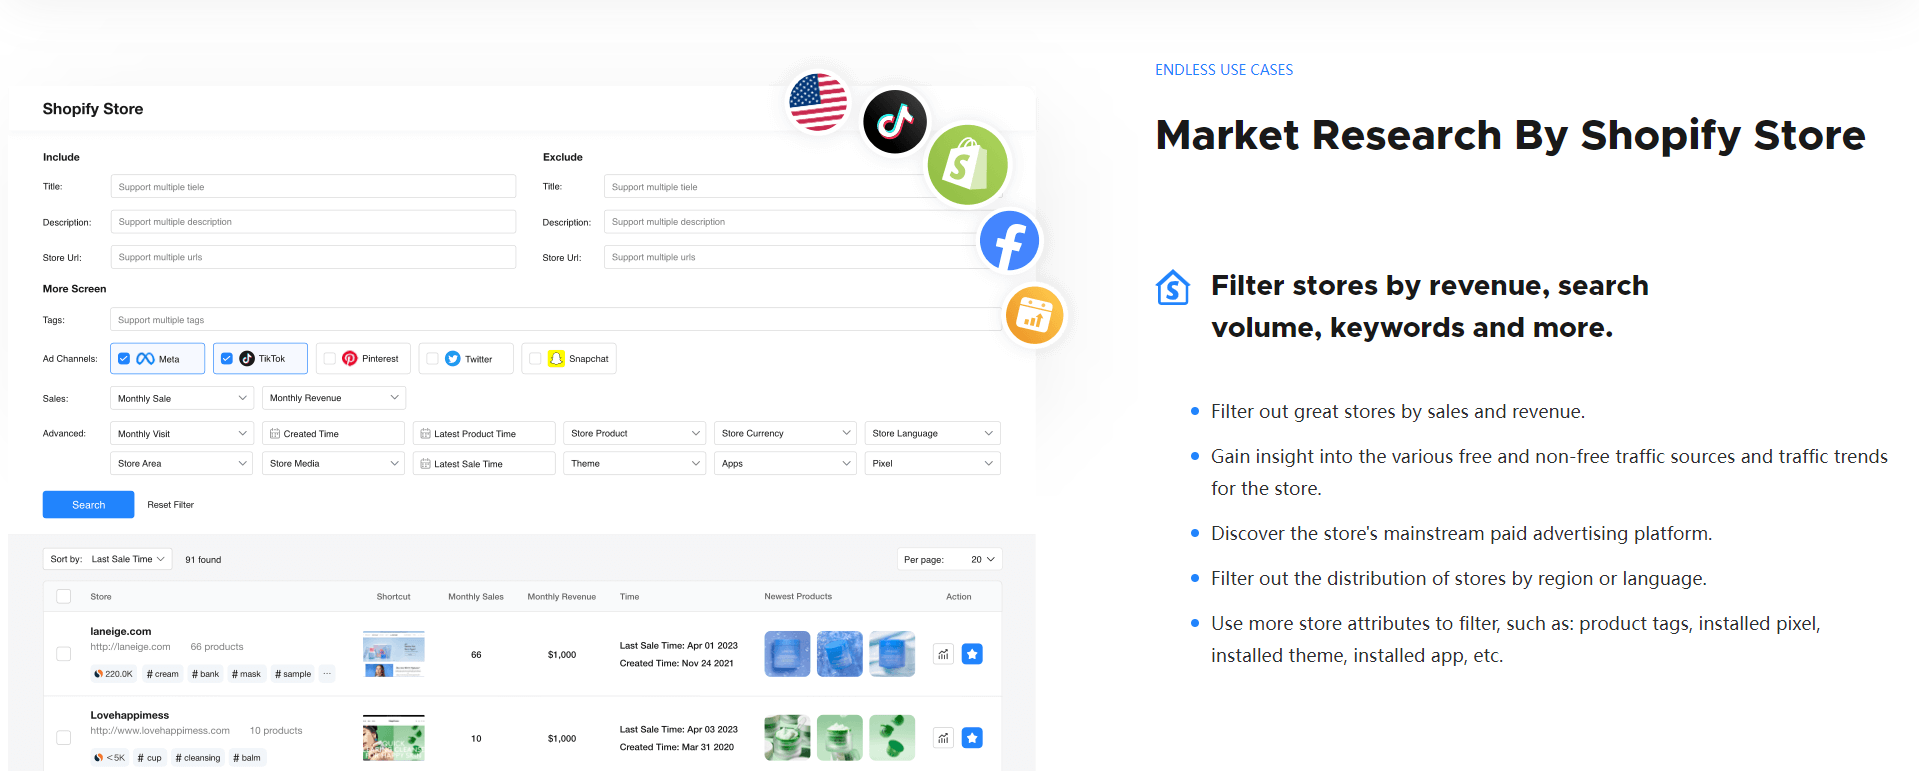Viewport: 1919px width, 771px height.
Task: Click the # cream tag
Action: click(163, 674)
